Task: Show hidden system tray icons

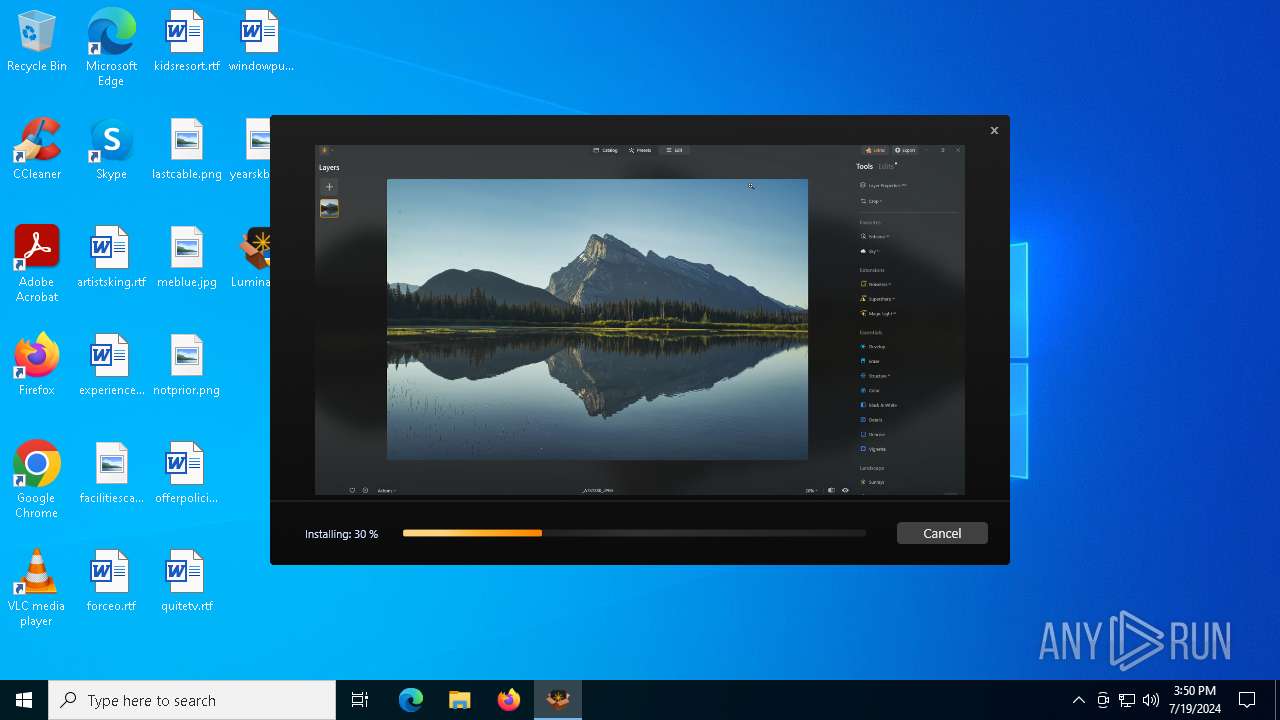Action: 1078,700
